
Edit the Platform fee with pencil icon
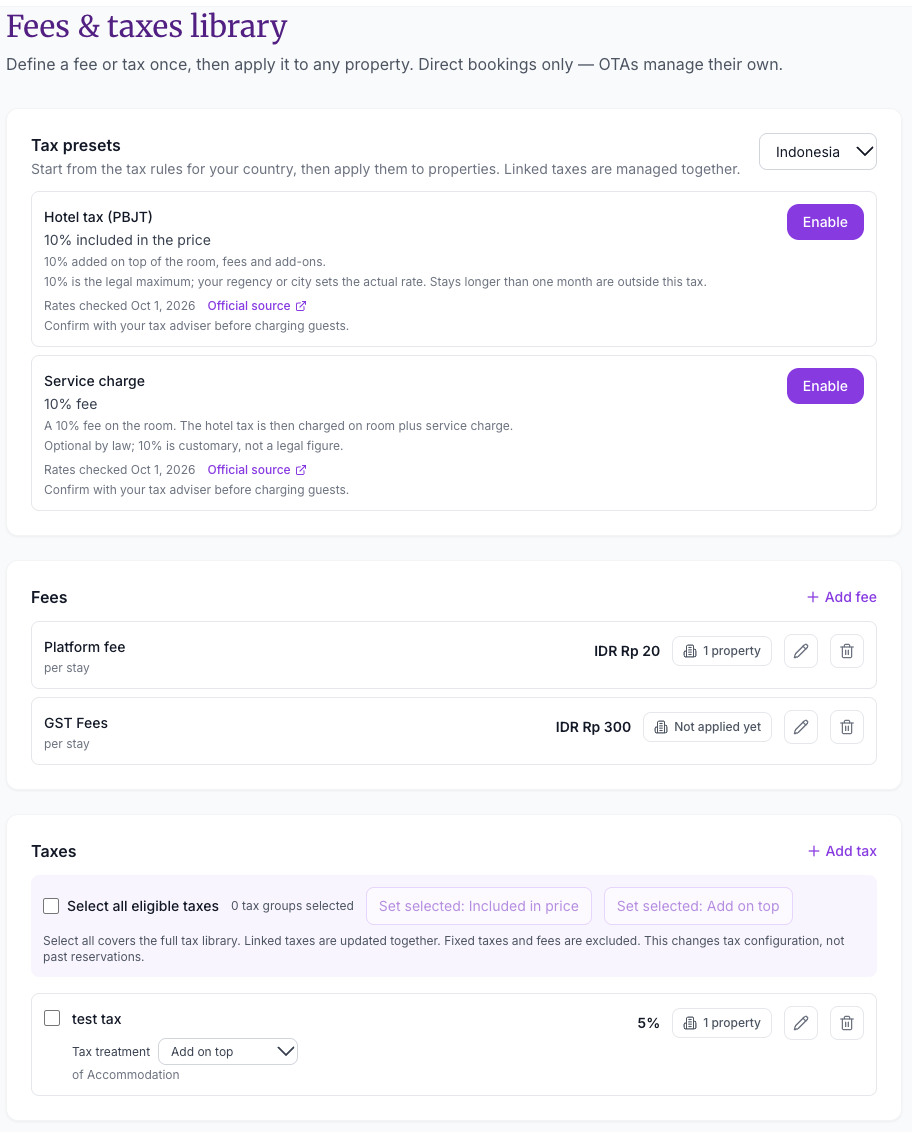[801, 651]
